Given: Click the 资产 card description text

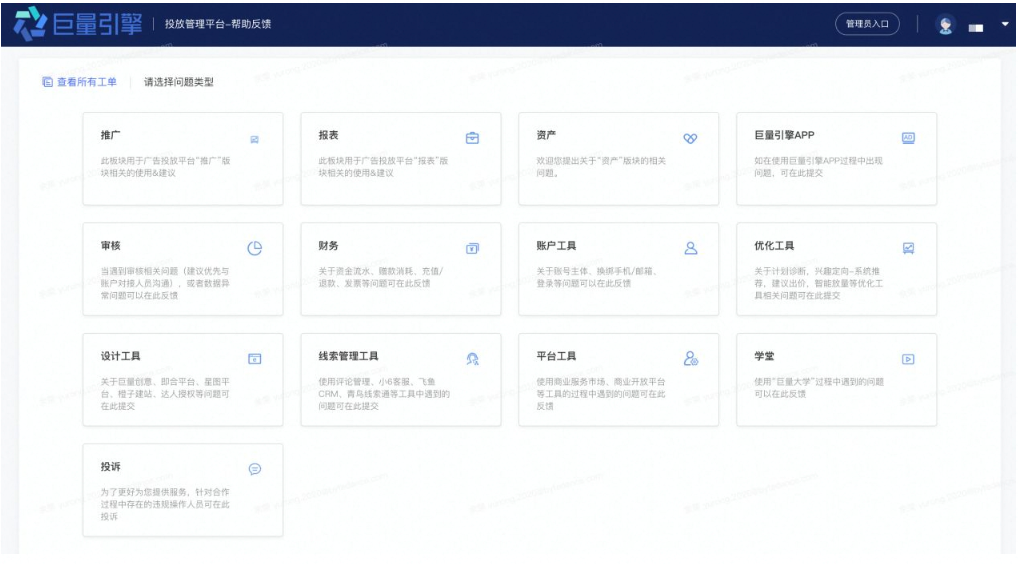Looking at the screenshot, I should pos(601,167).
